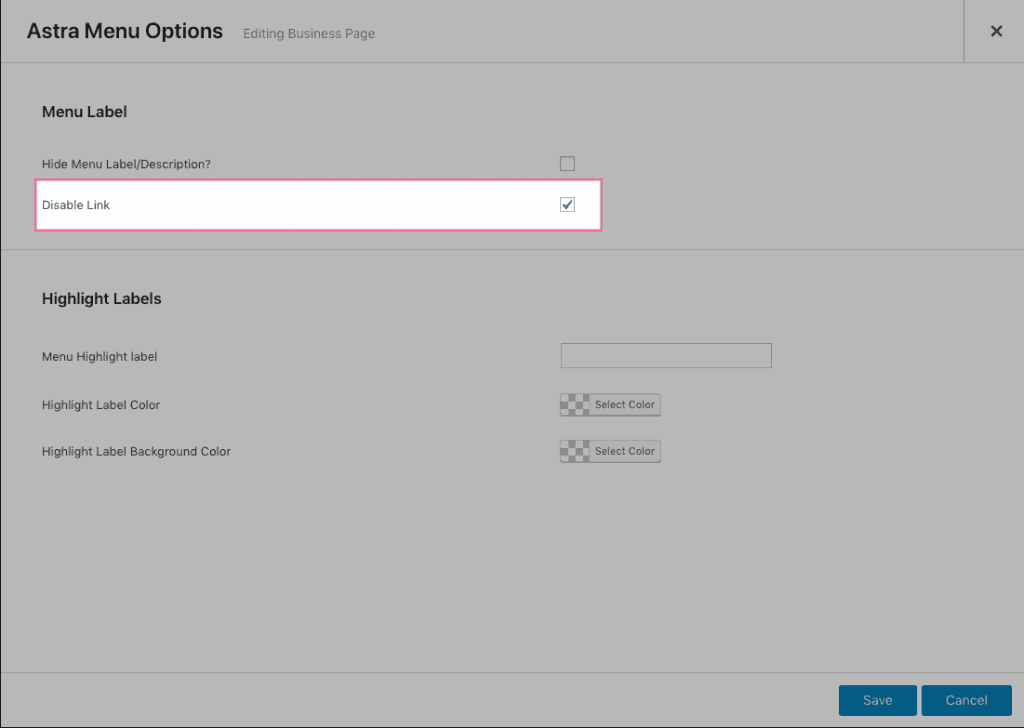The width and height of the screenshot is (1024, 728).
Task: Click Select Color for Highlight Label Background Color
Action: pyautogui.click(x=624, y=451)
